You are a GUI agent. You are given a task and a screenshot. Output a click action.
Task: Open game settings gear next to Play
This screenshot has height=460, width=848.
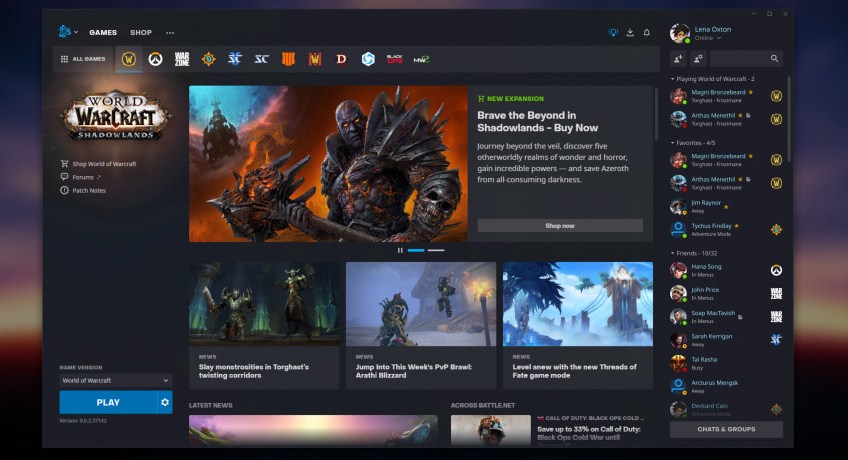point(165,402)
